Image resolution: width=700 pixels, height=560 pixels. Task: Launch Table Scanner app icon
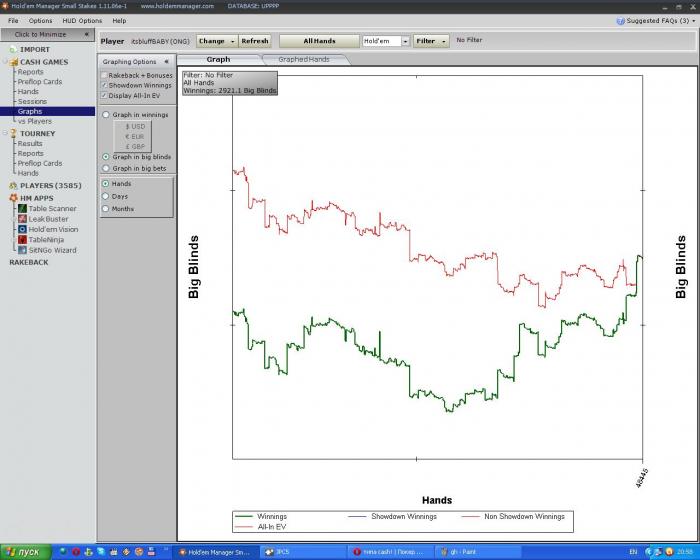coord(22,209)
